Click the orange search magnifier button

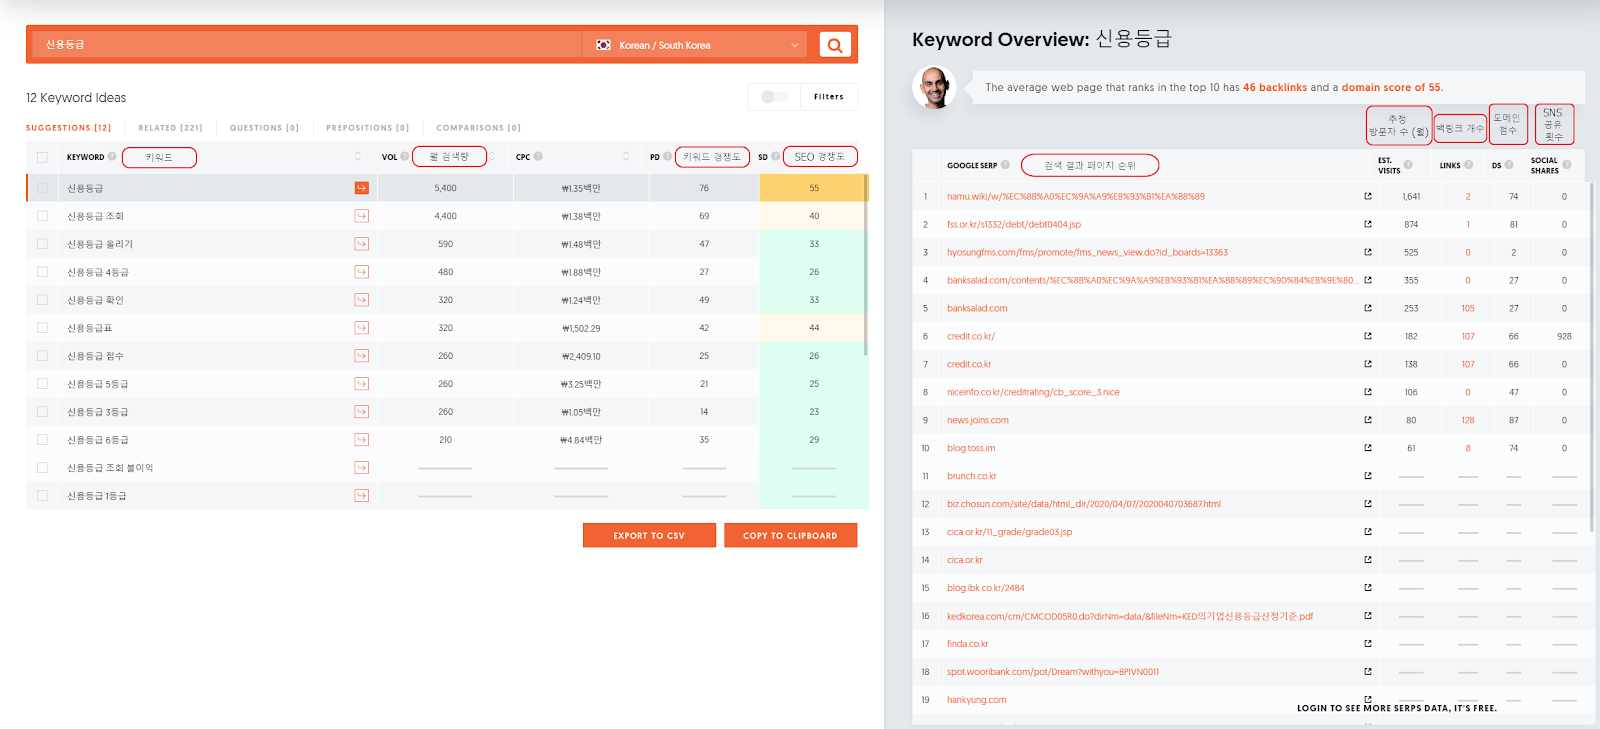834,45
